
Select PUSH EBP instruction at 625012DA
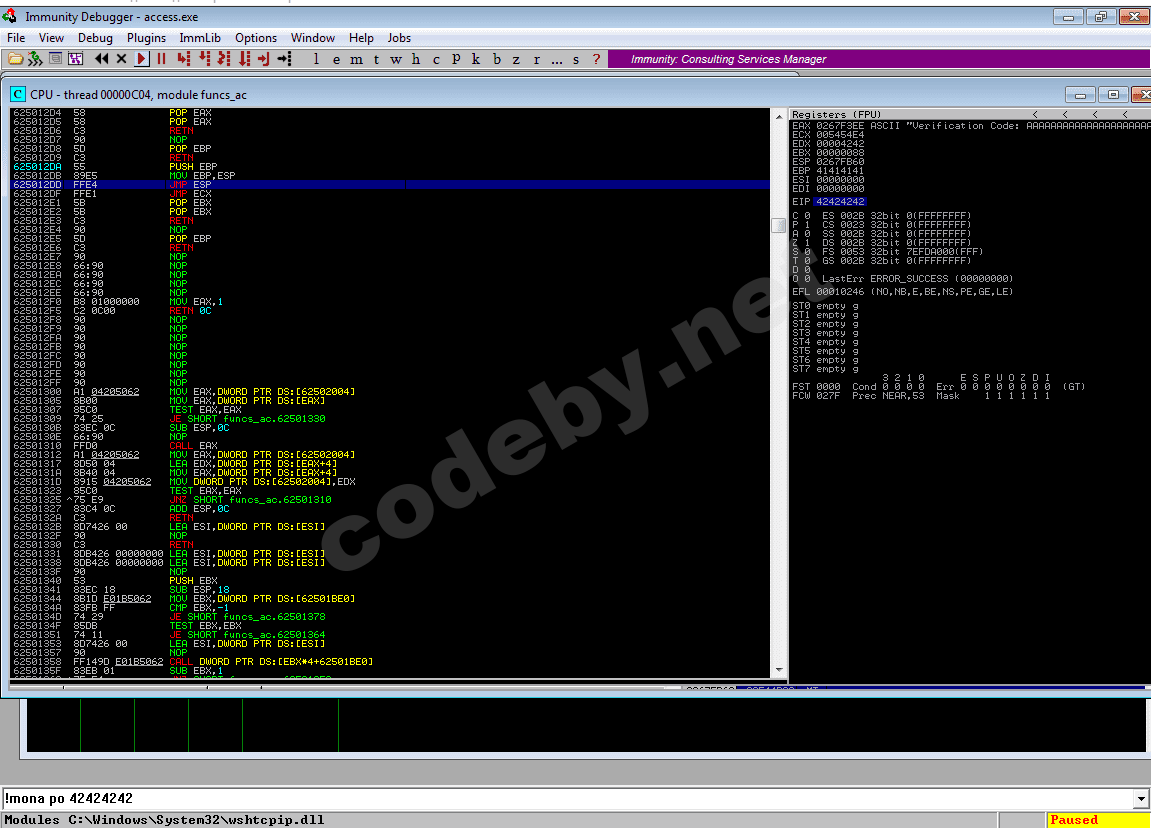(x=391, y=167)
